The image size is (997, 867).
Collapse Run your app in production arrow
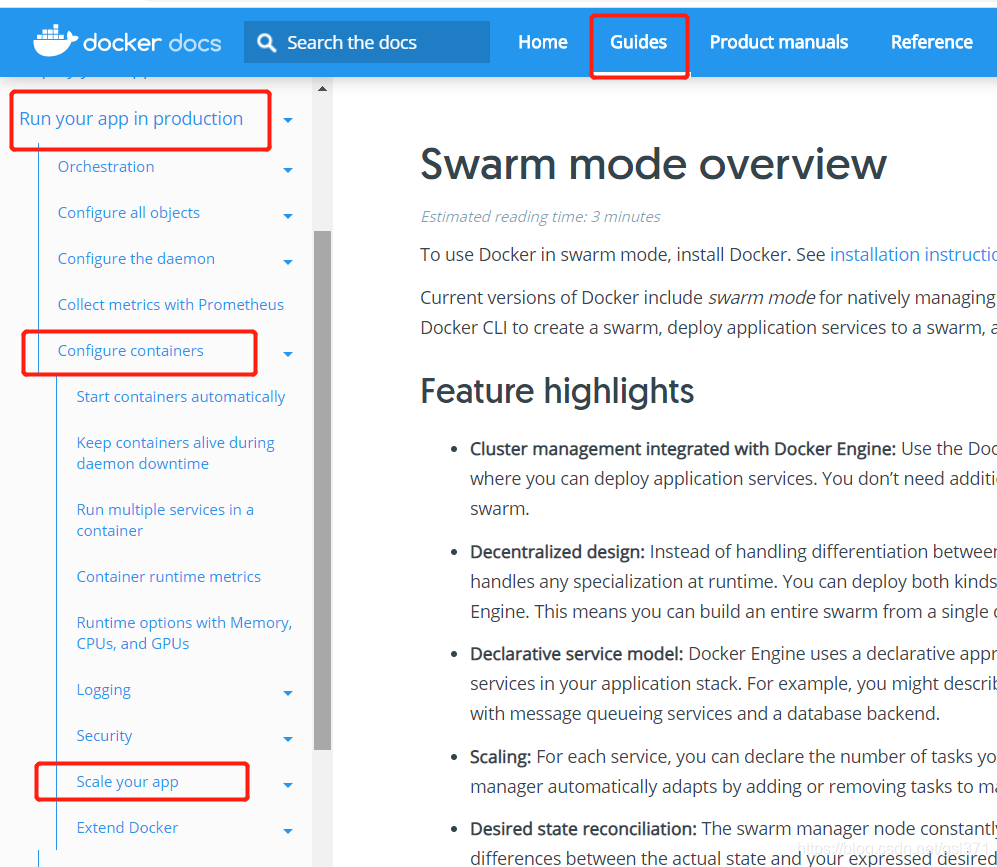coord(288,120)
